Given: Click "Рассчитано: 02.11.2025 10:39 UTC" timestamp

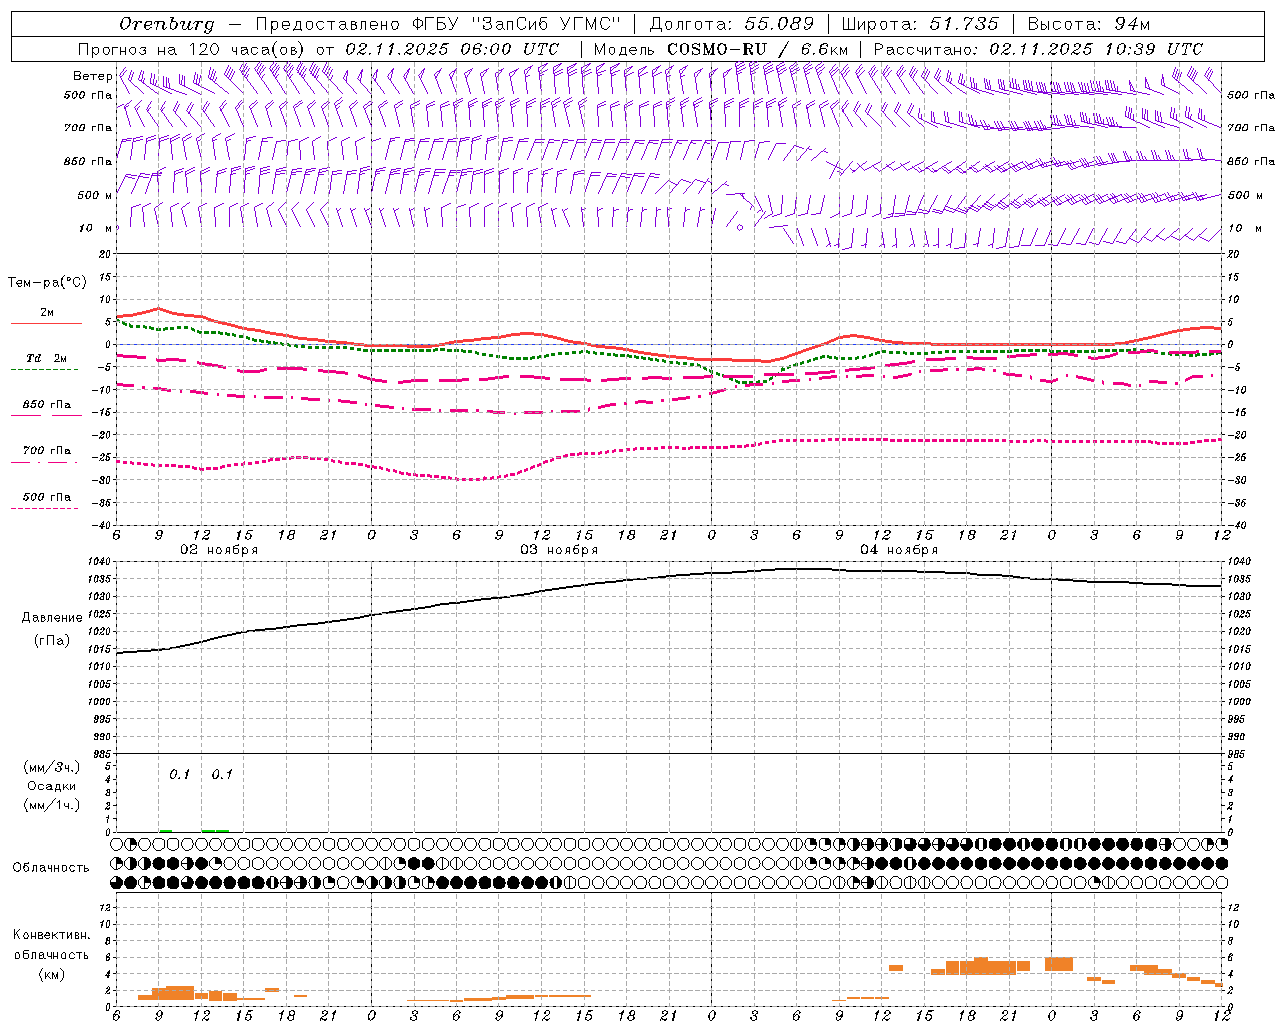Looking at the screenshot, I should click(x=1038, y=49).
